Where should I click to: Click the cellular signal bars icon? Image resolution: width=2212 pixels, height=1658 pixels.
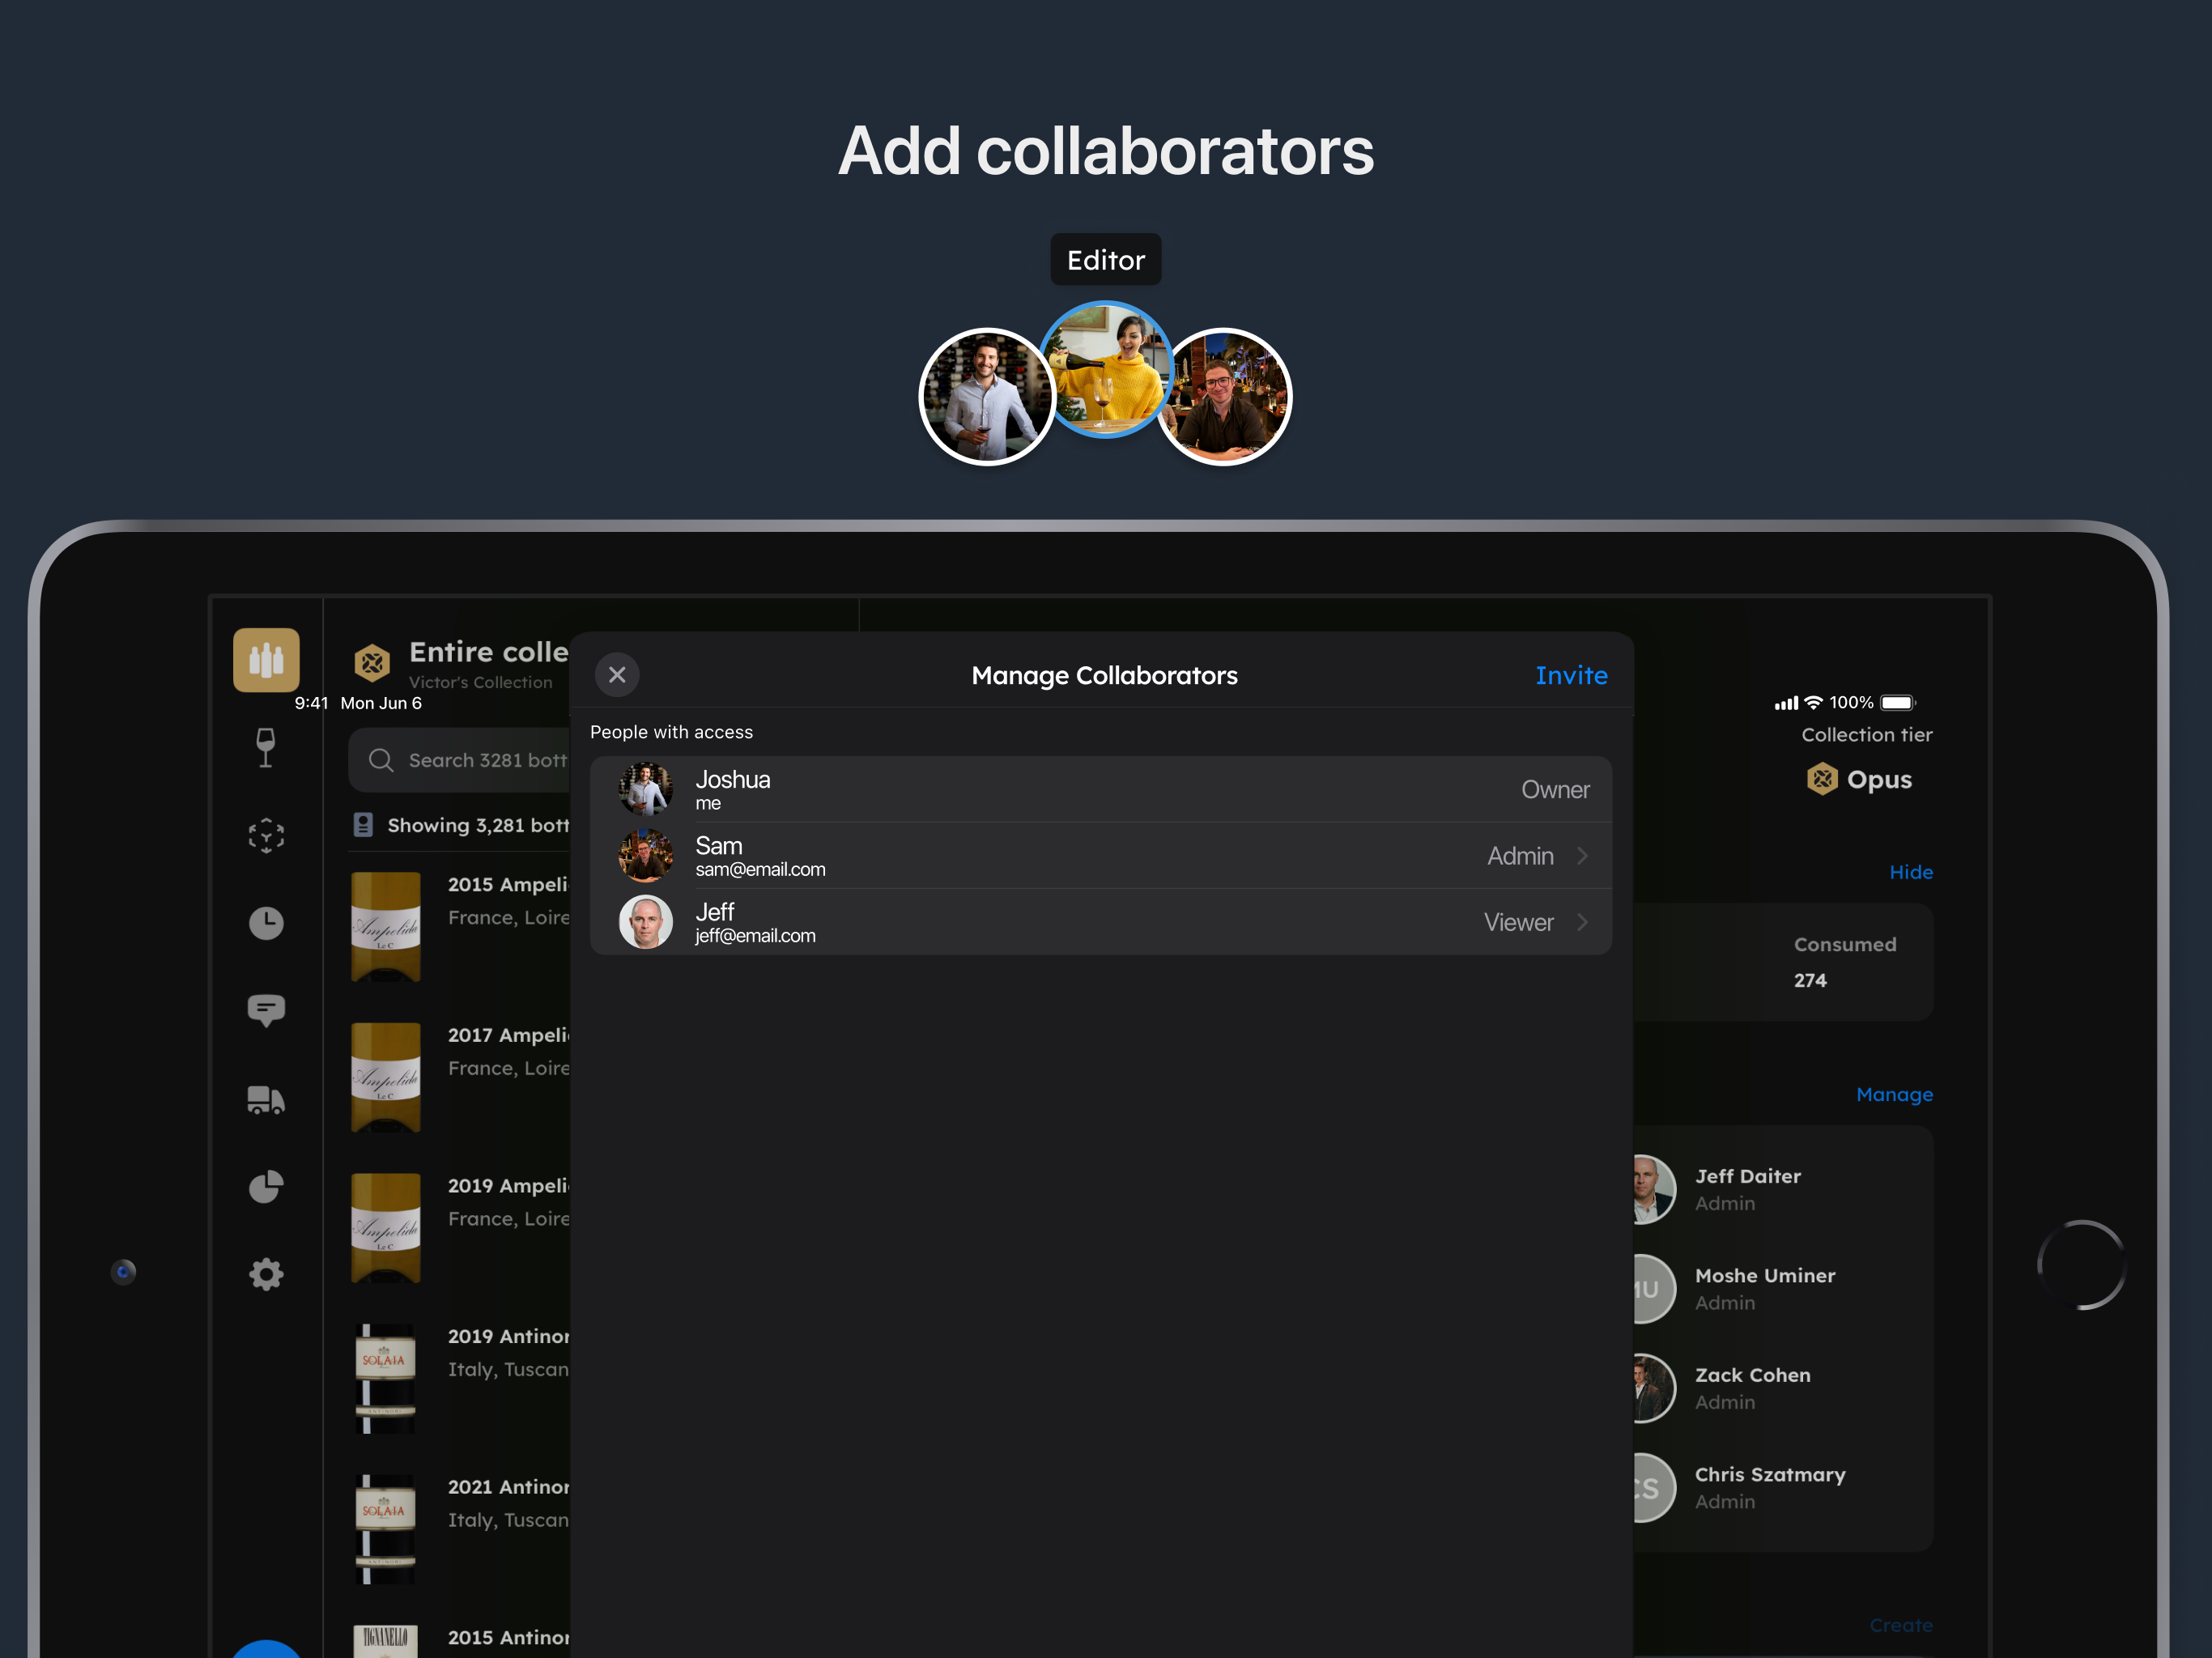click(x=1786, y=704)
